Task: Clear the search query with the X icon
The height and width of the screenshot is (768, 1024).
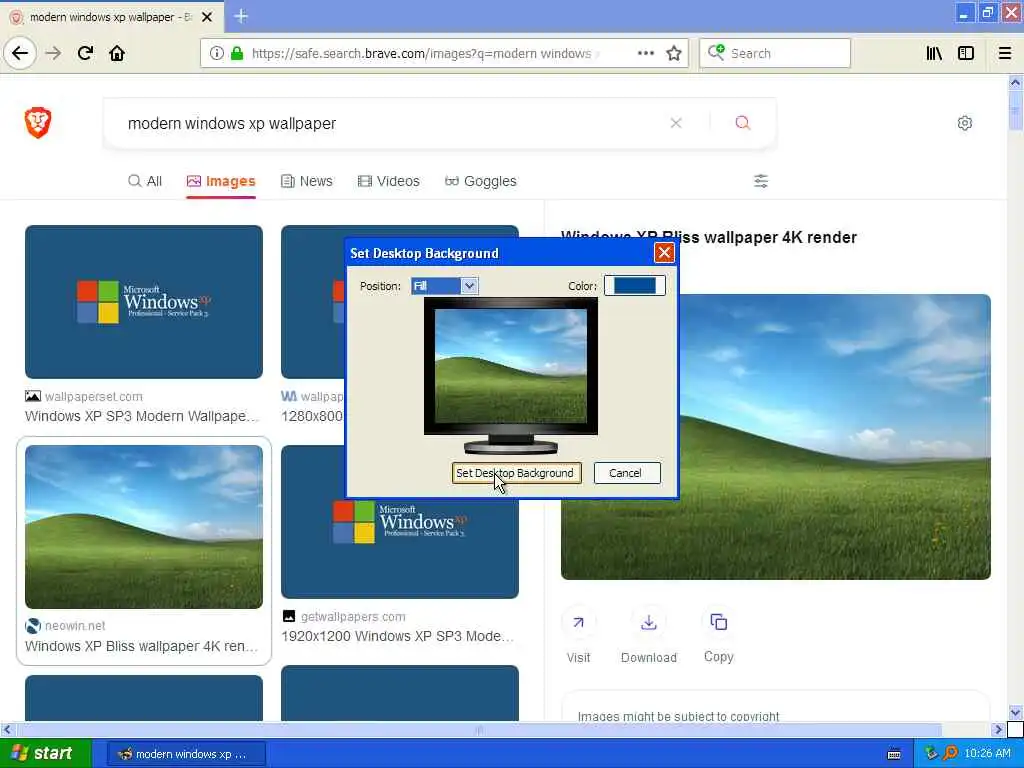Action: [676, 123]
